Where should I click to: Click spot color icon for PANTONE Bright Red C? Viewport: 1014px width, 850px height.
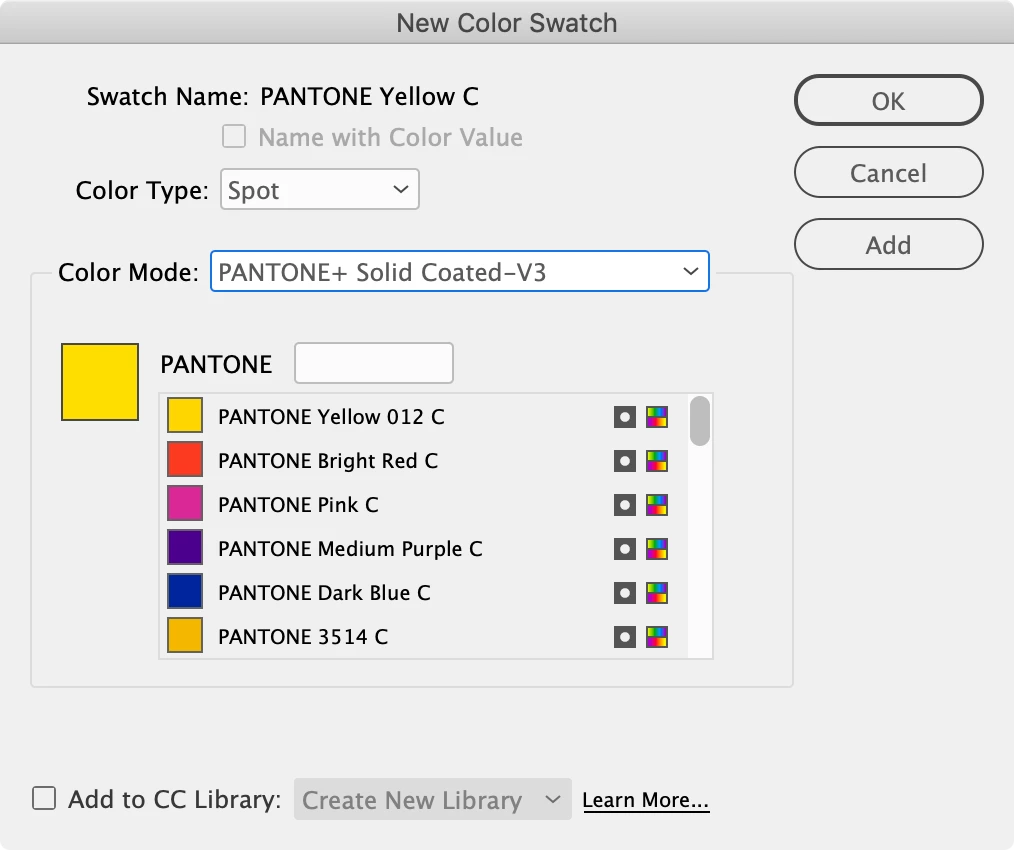coord(625,461)
